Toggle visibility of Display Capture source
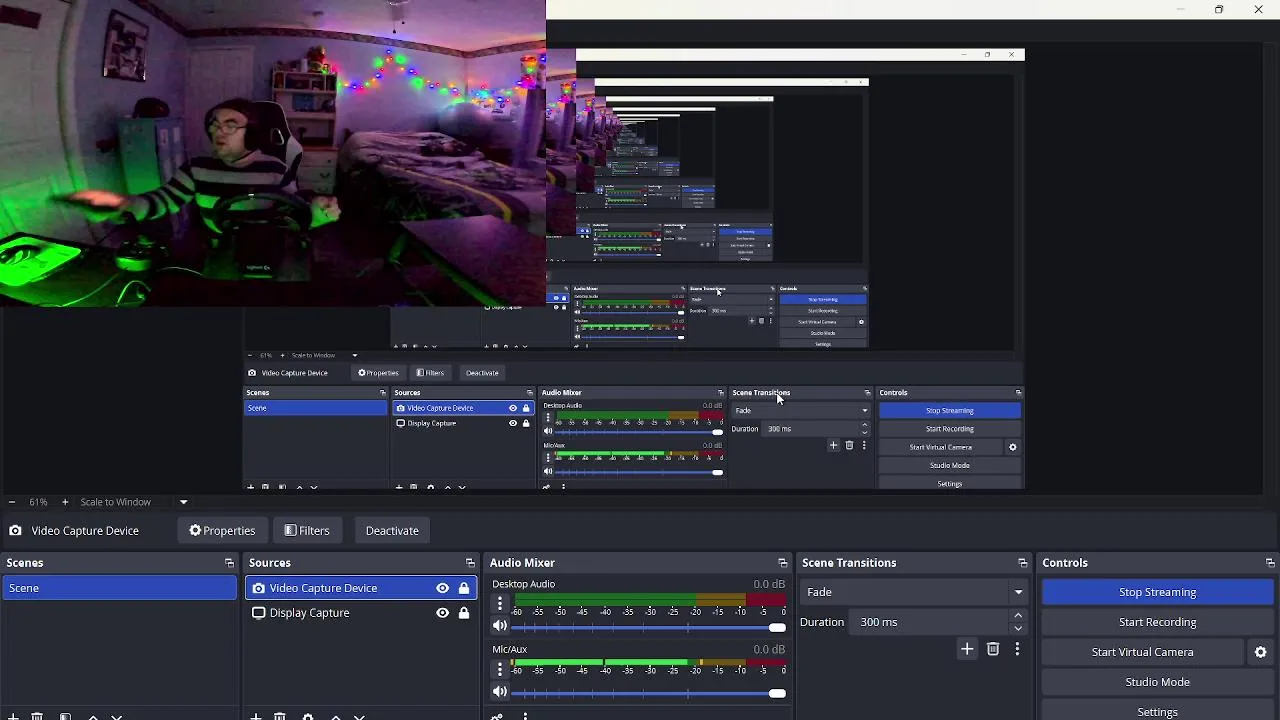The width and height of the screenshot is (1280, 720). click(442, 613)
